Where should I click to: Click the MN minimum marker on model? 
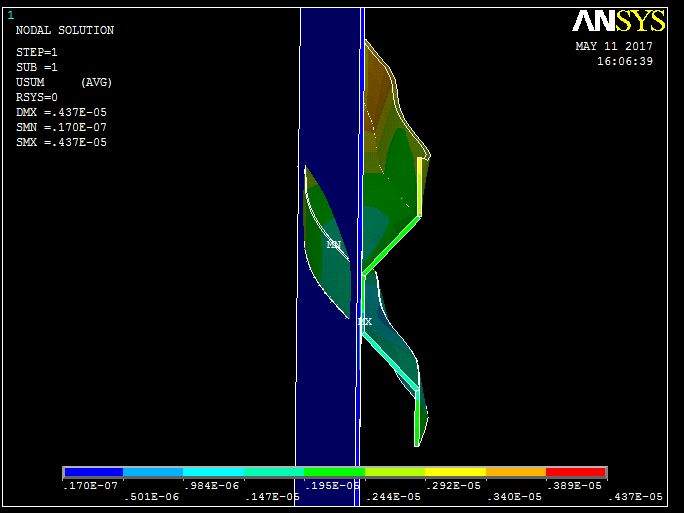click(x=334, y=244)
